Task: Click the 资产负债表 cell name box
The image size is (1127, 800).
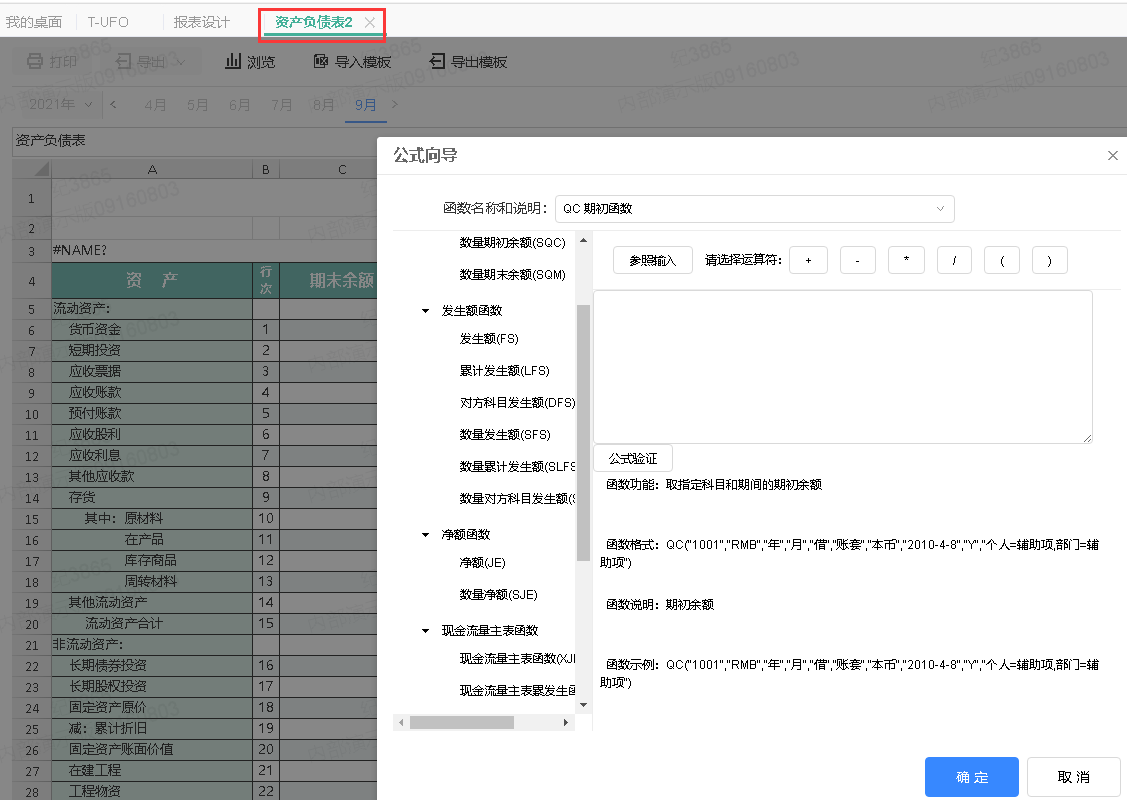Action: point(194,141)
